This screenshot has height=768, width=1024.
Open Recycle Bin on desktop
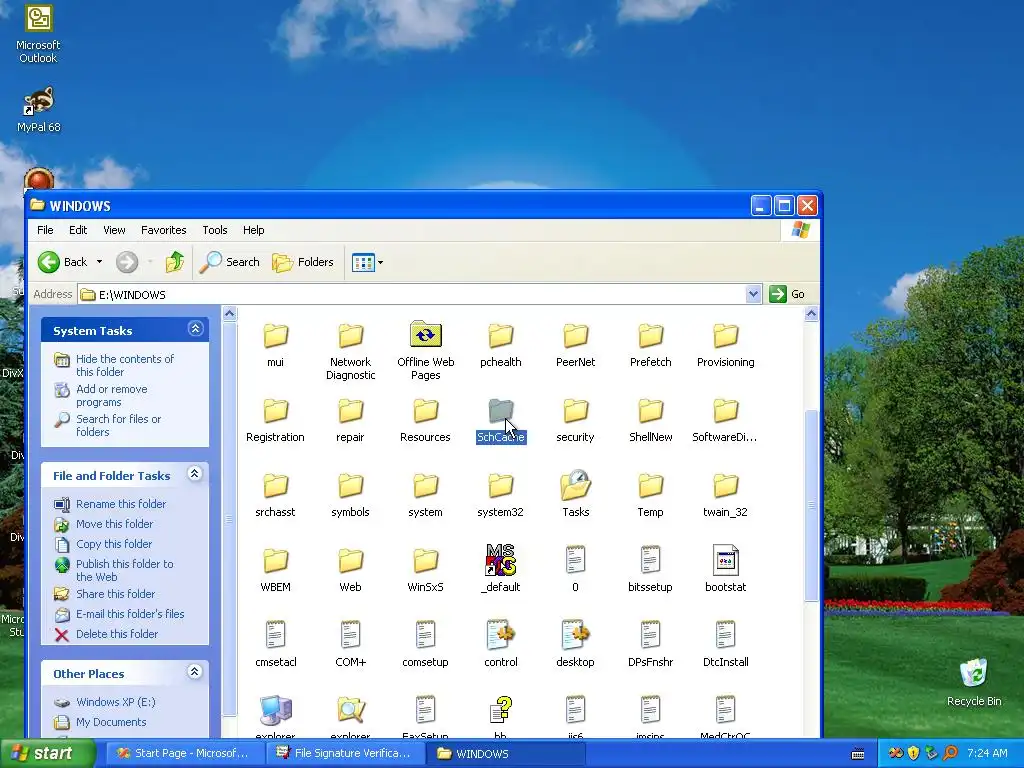pyautogui.click(x=974, y=682)
